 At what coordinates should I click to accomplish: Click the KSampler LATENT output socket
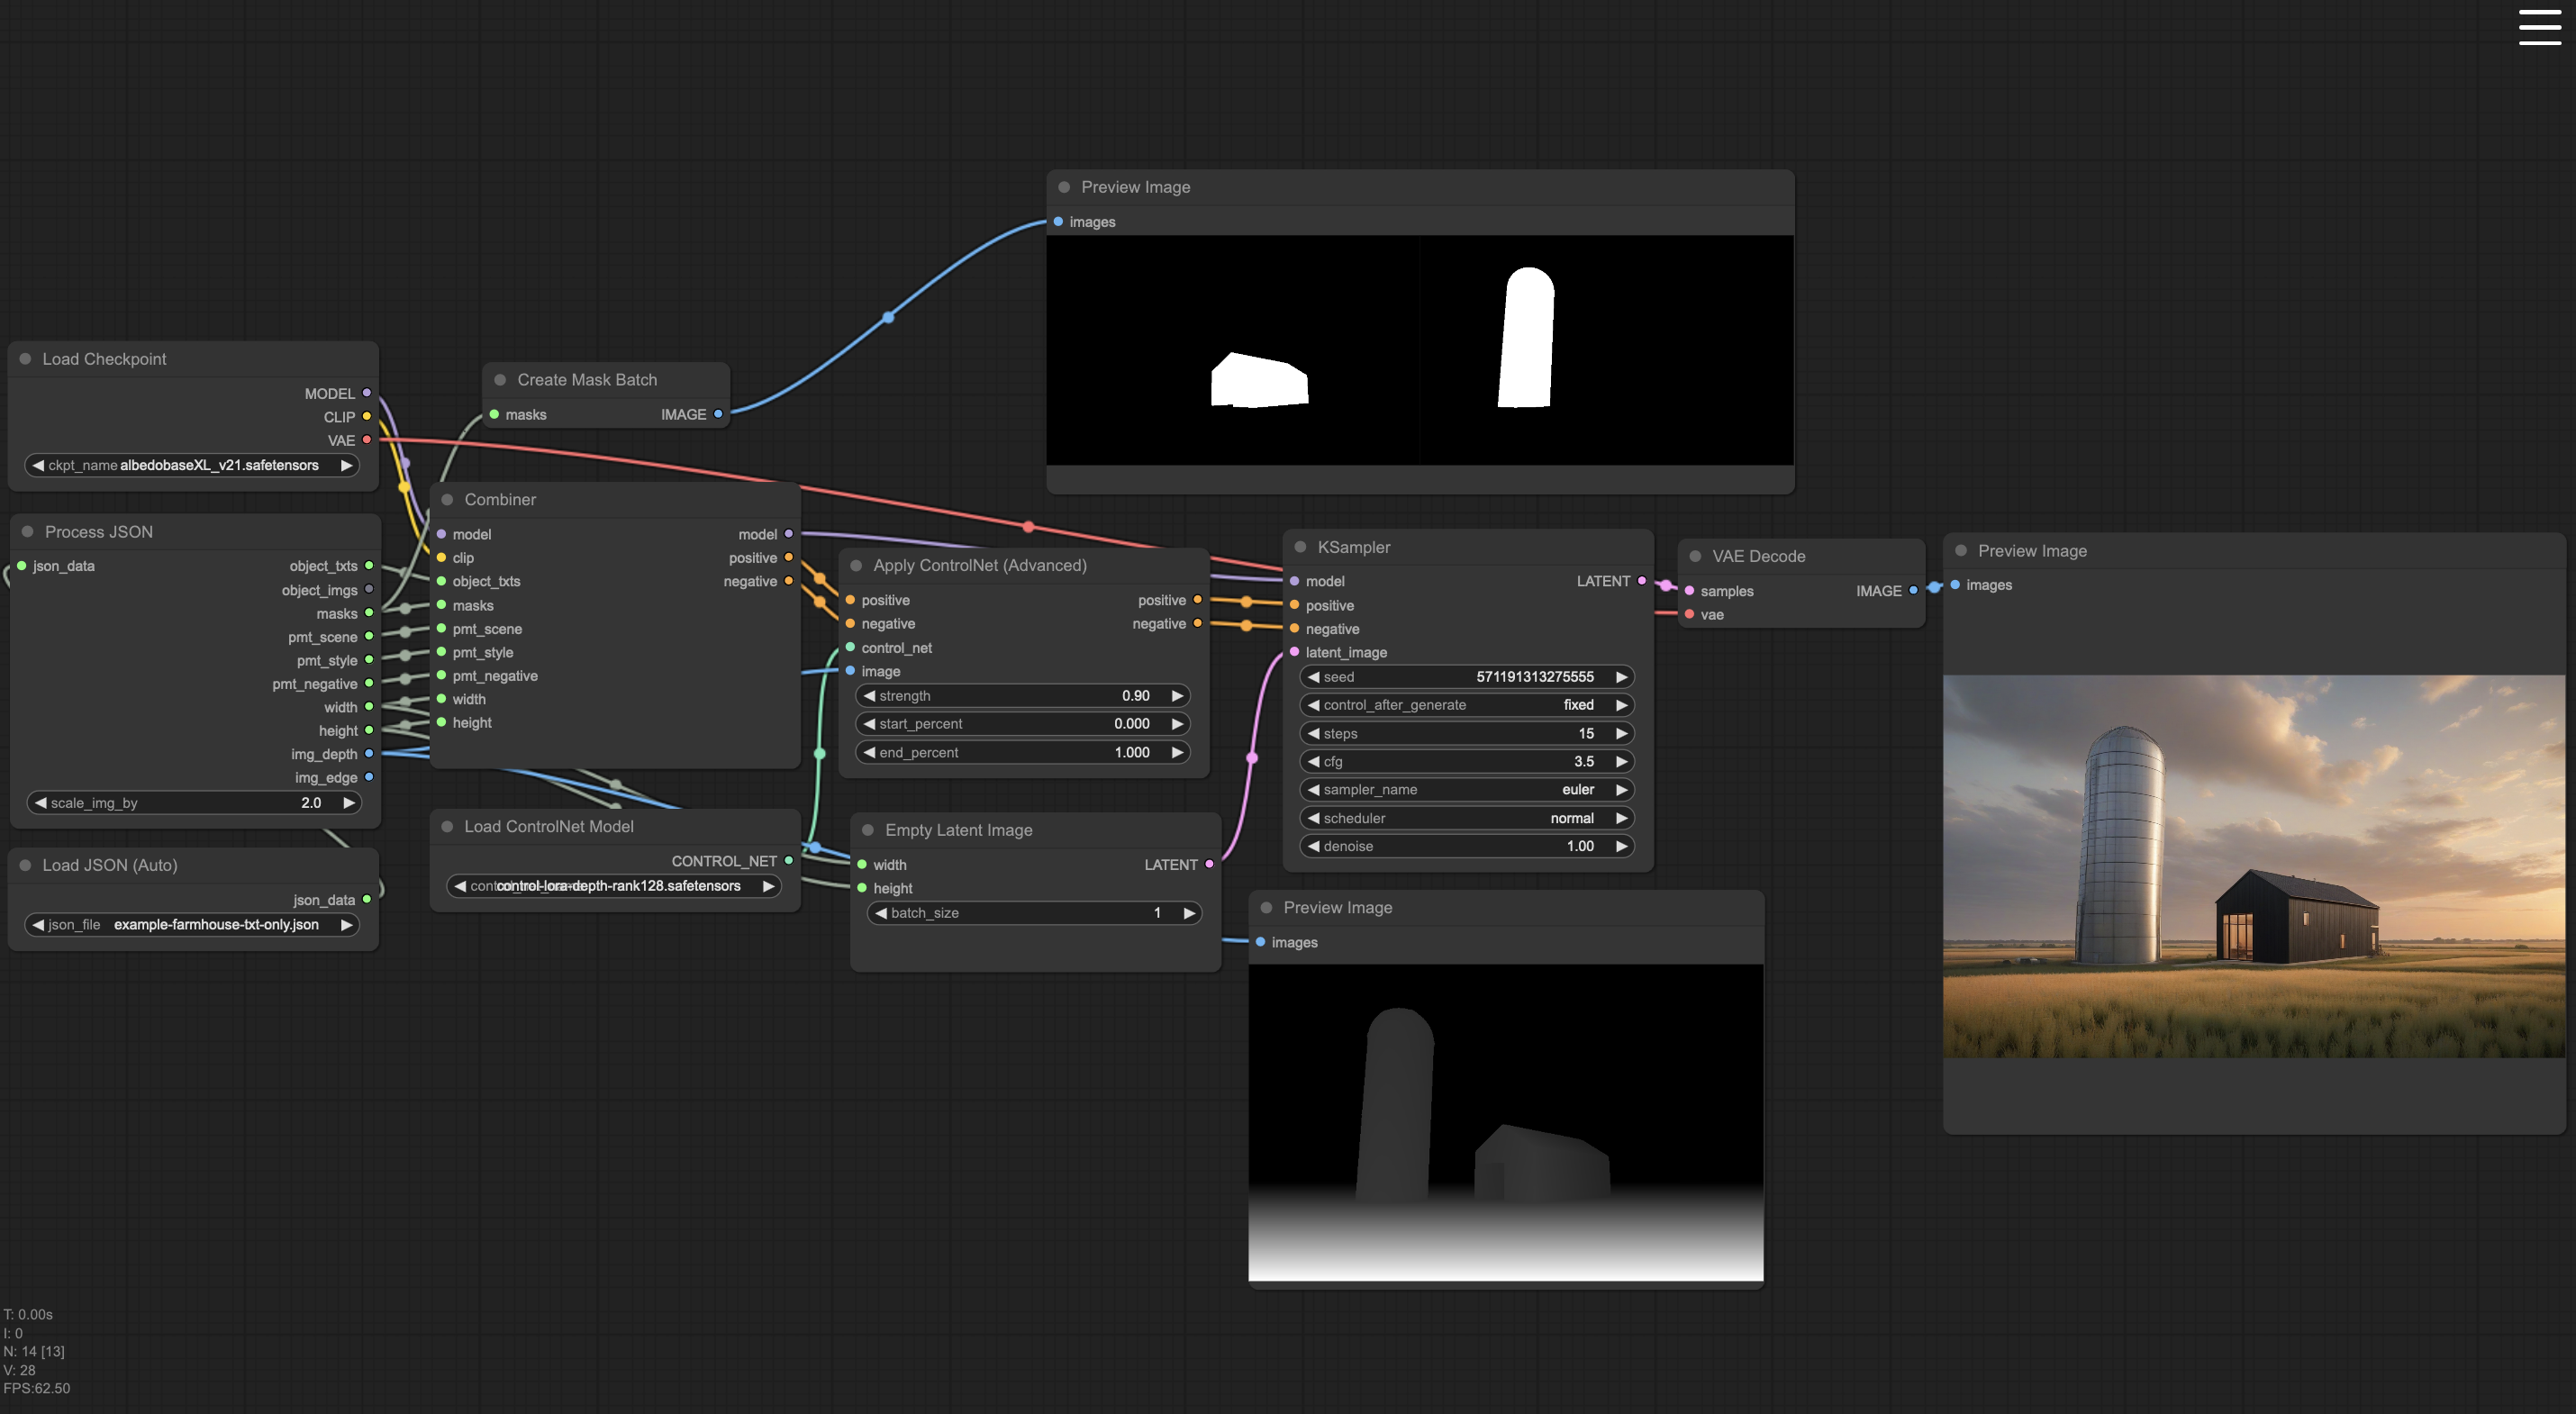1642,581
